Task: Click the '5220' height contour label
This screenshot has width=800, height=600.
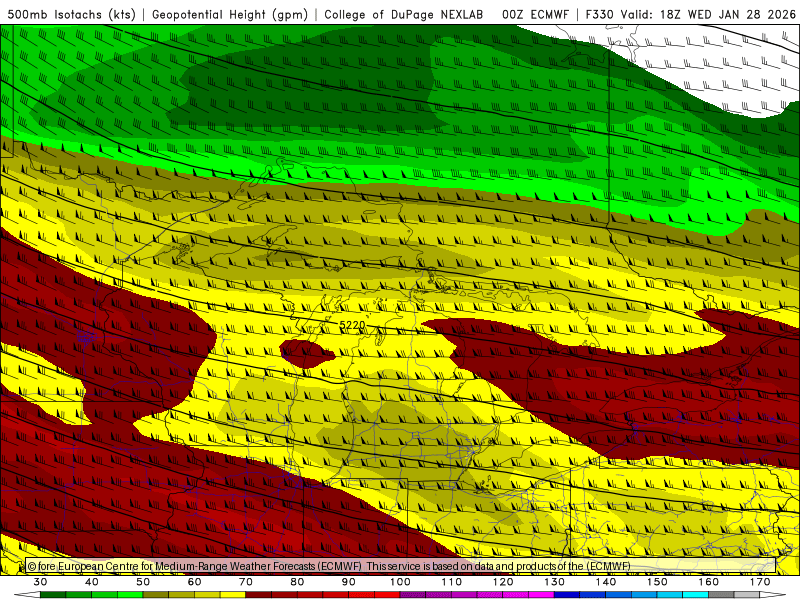Action: 353,325
